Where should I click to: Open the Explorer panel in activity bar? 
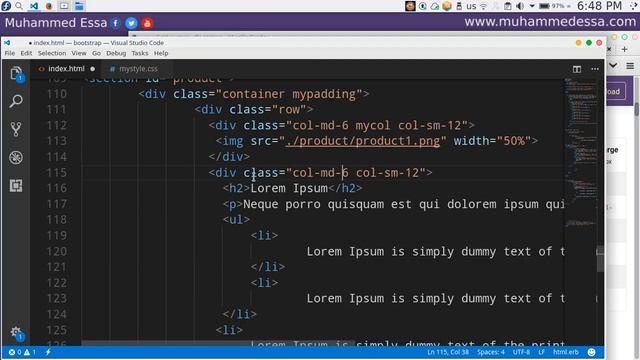tap(16, 74)
